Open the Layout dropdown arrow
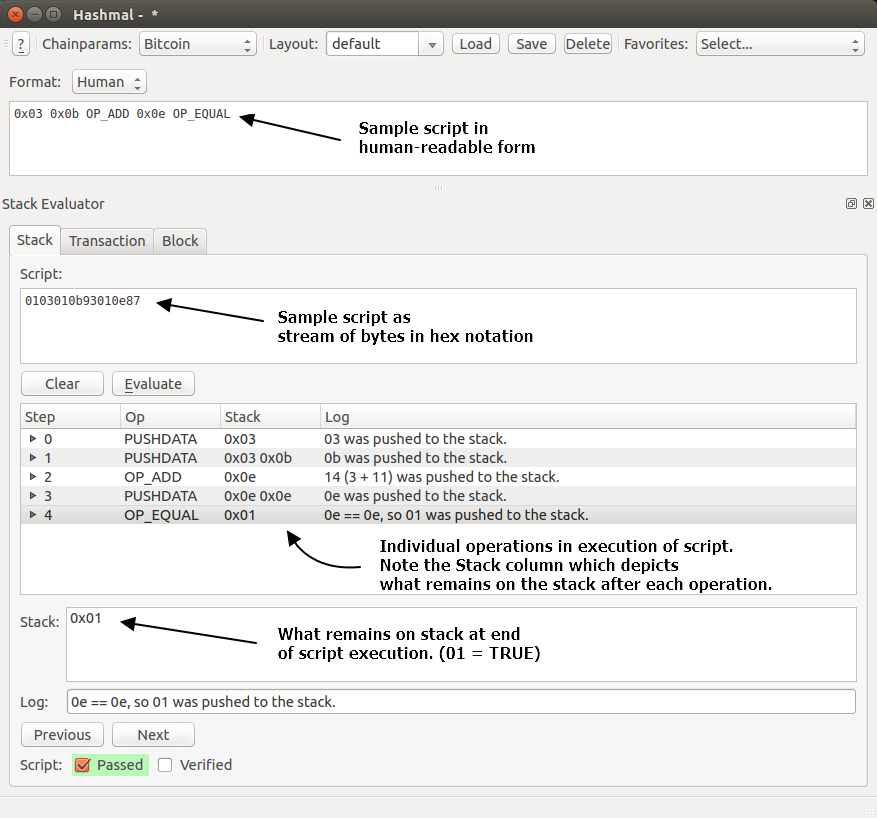 click(x=431, y=44)
